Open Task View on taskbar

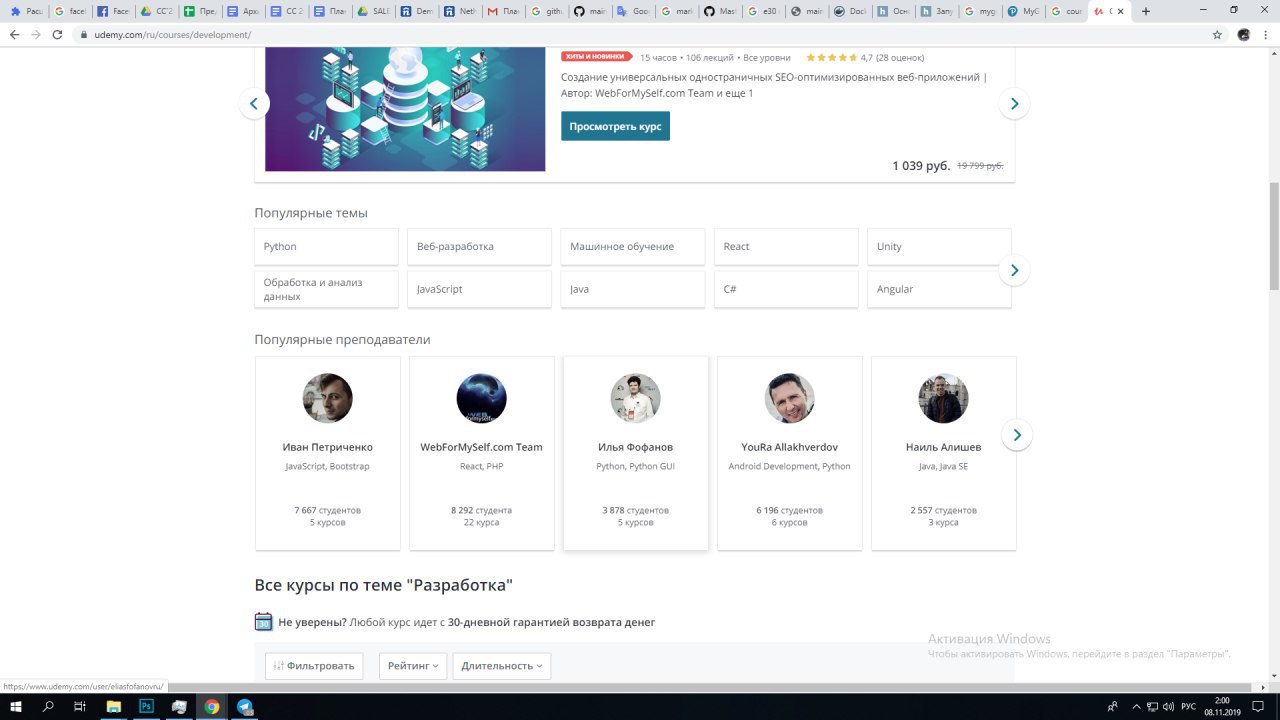[x=80, y=707]
